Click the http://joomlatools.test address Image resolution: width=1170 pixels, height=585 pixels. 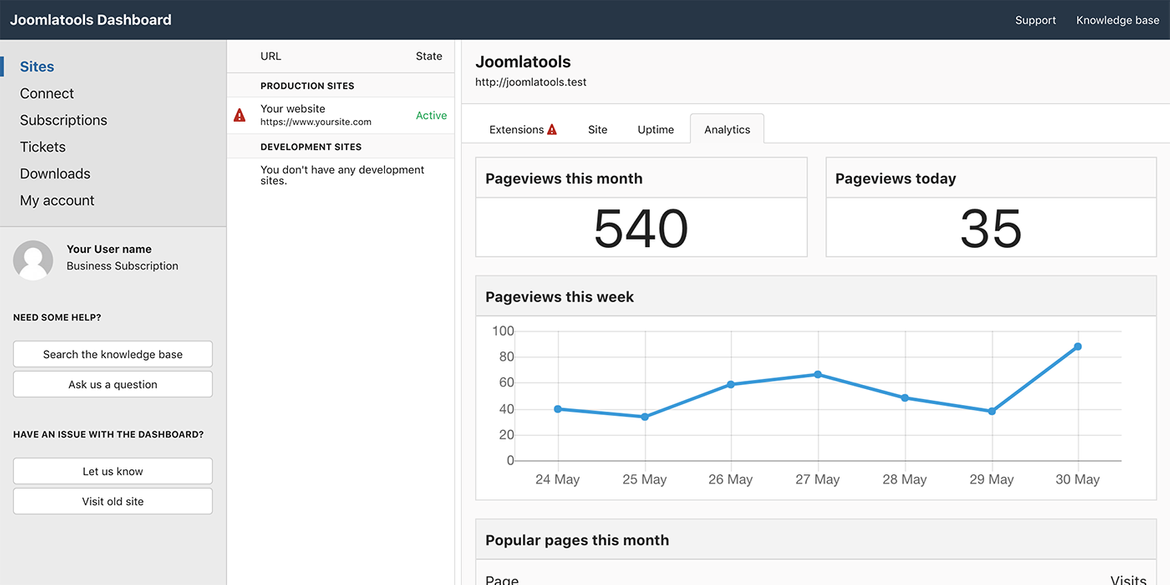click(x=531, y=82)
